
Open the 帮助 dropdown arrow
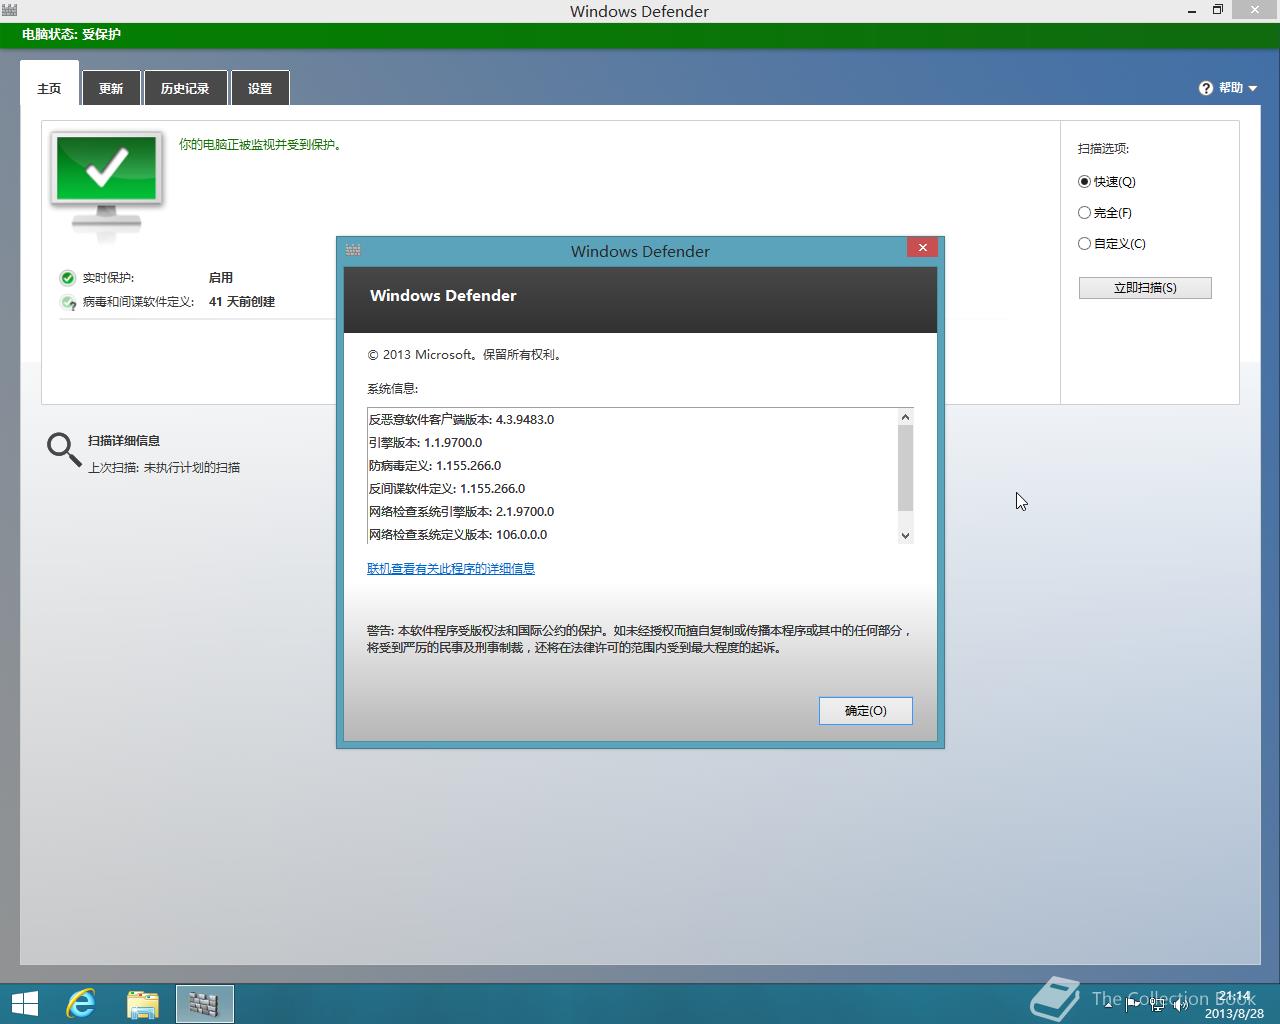(x=1253, y=88)
